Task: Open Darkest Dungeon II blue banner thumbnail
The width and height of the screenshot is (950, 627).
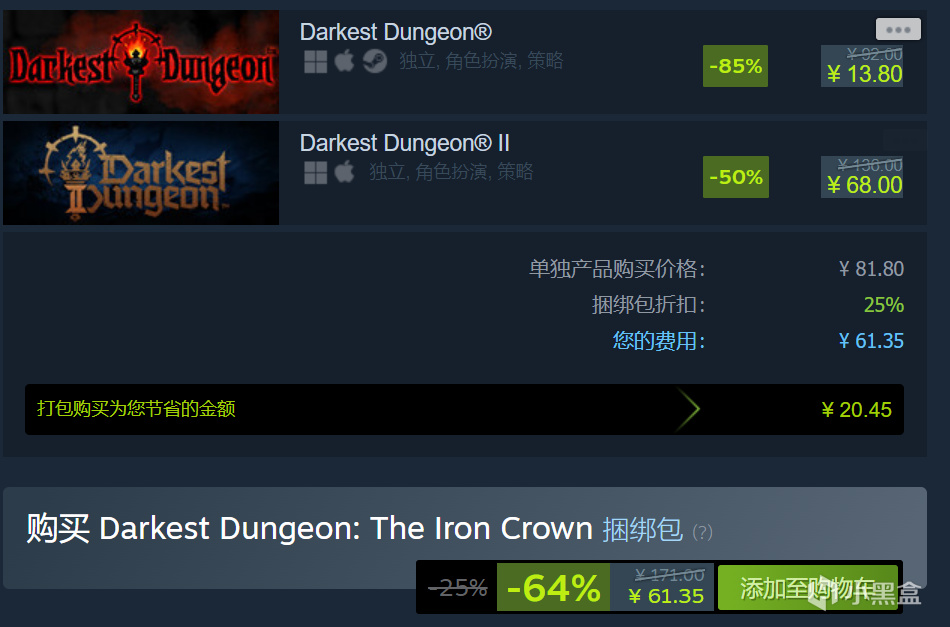Action: [x=141, y=173]
